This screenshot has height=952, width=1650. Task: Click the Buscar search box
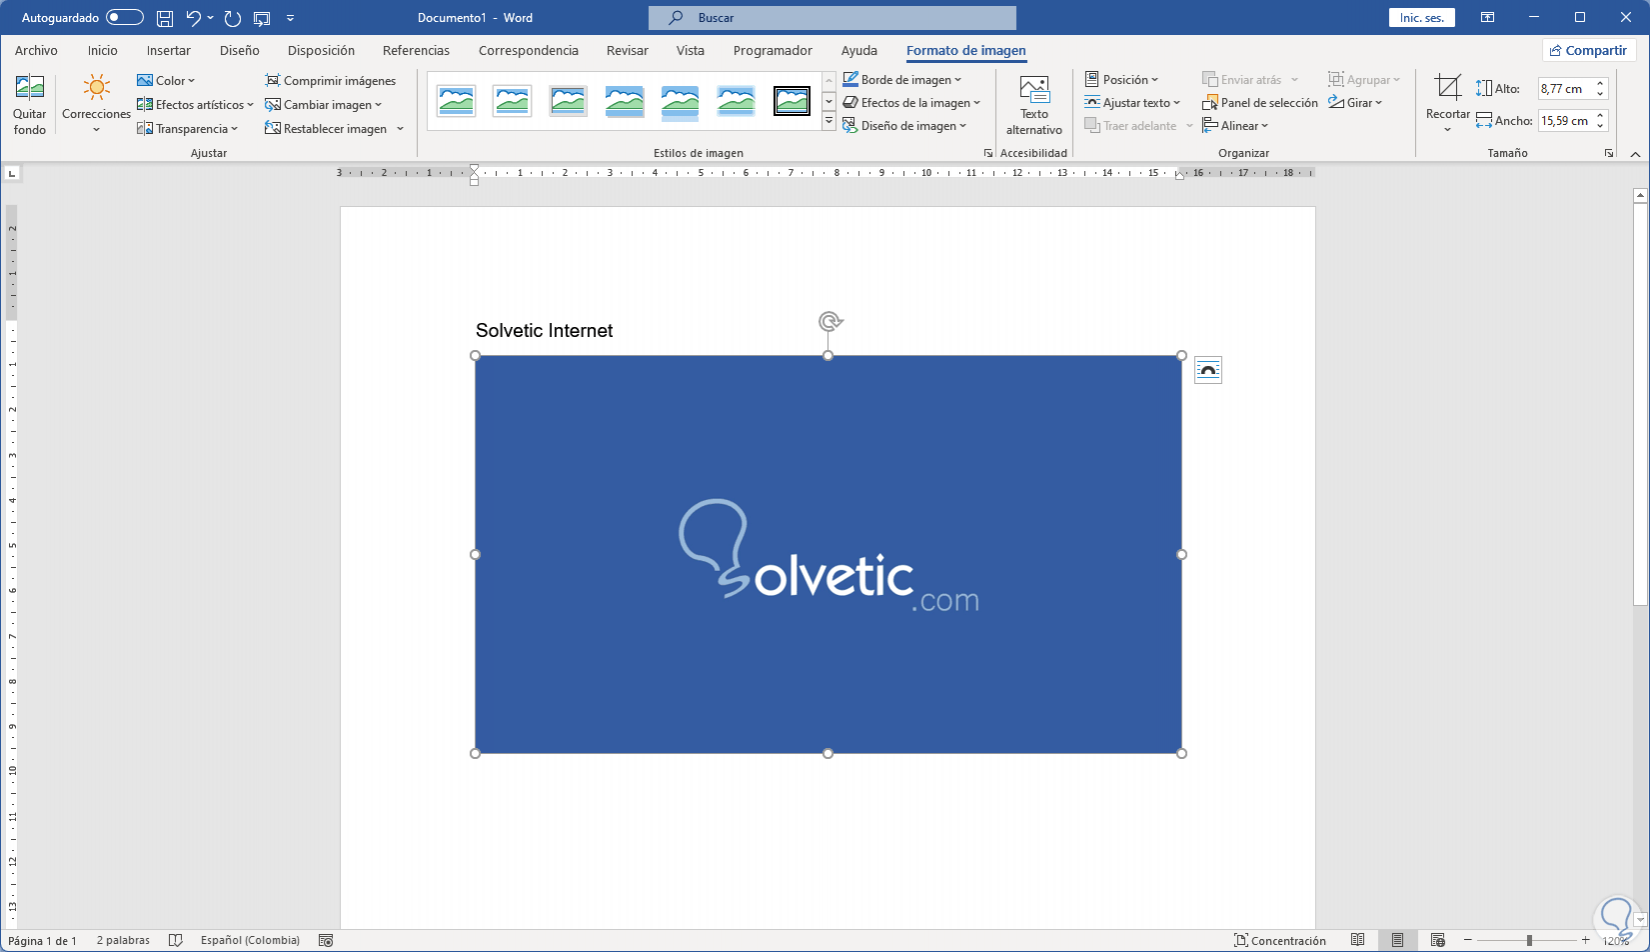pyautogui.click(x=832, y=18)
